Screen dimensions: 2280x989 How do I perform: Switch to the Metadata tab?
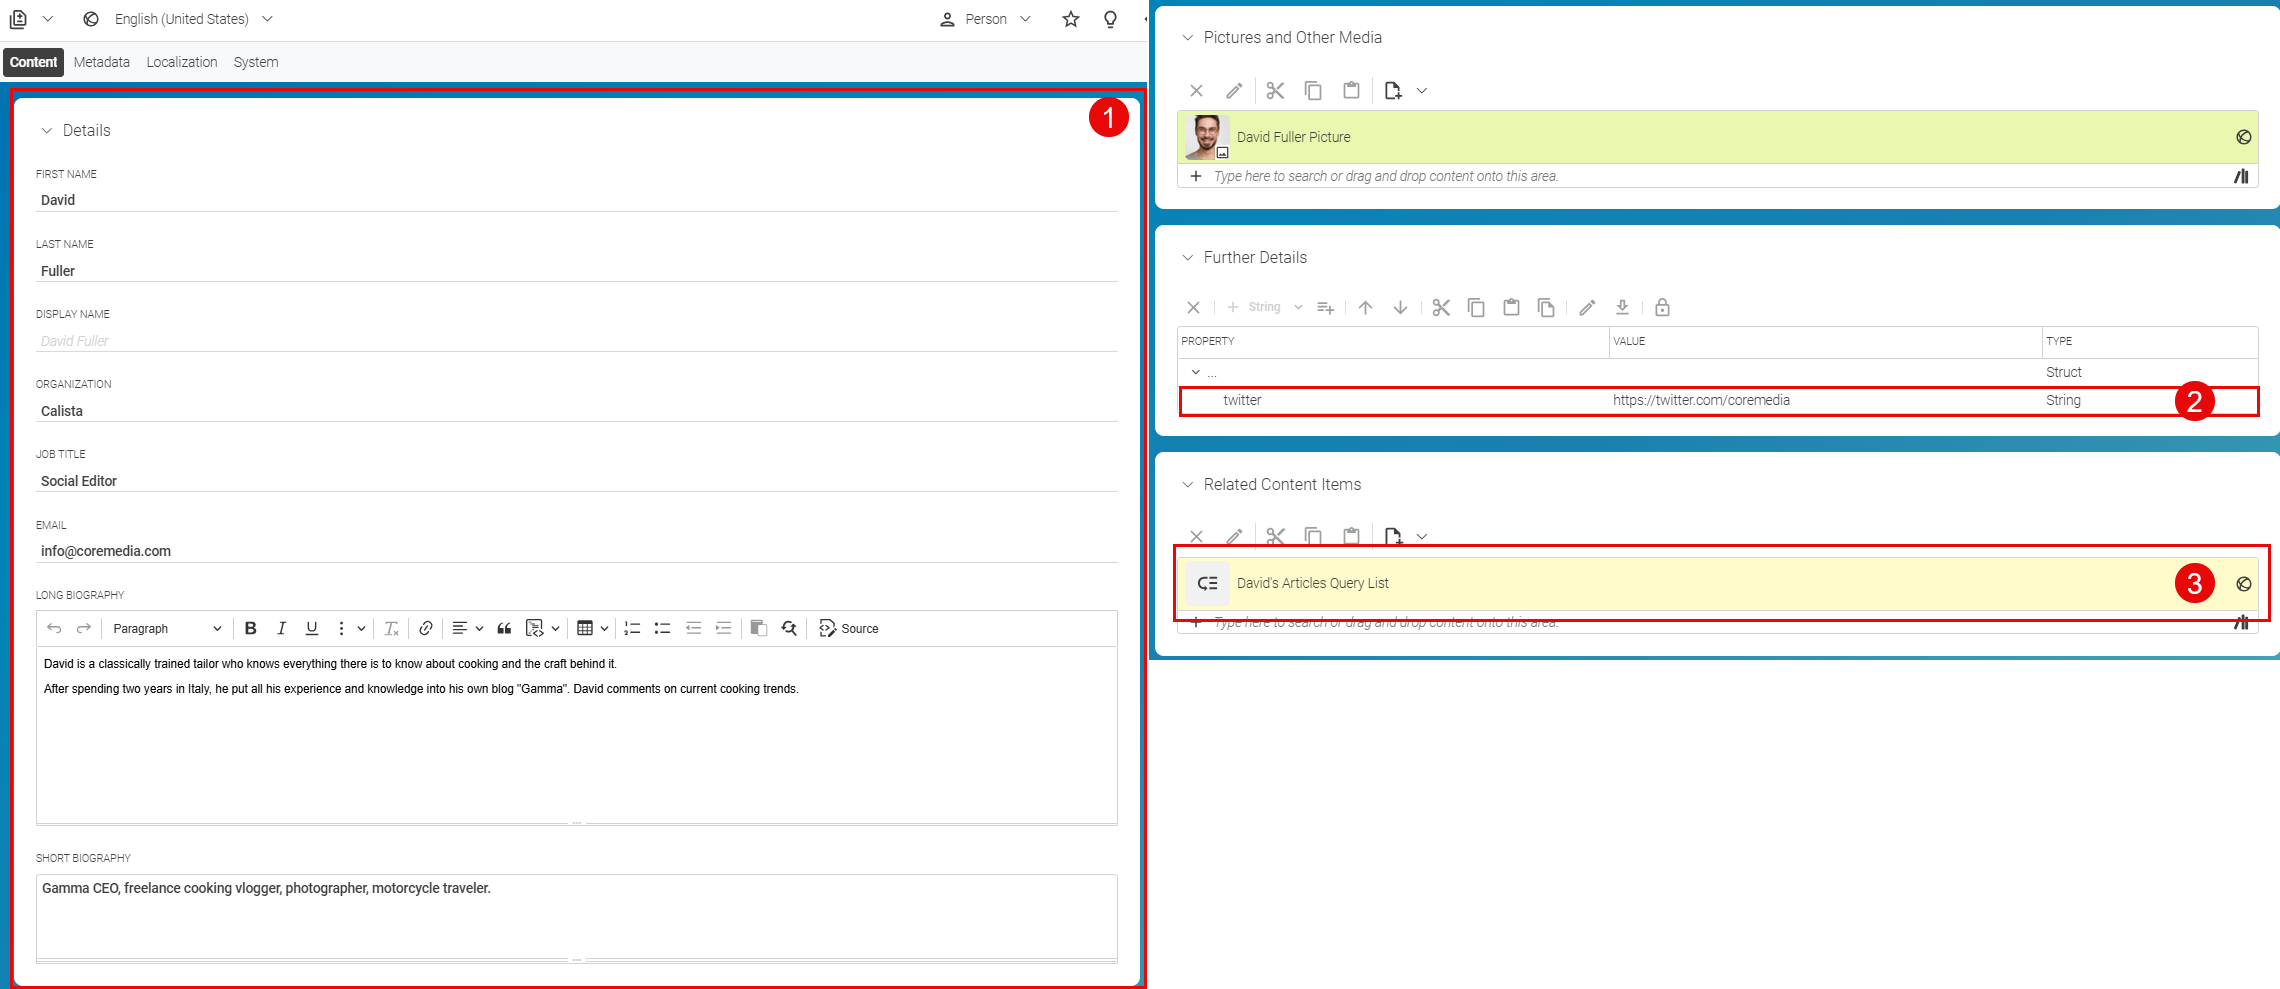coord(102,62)
